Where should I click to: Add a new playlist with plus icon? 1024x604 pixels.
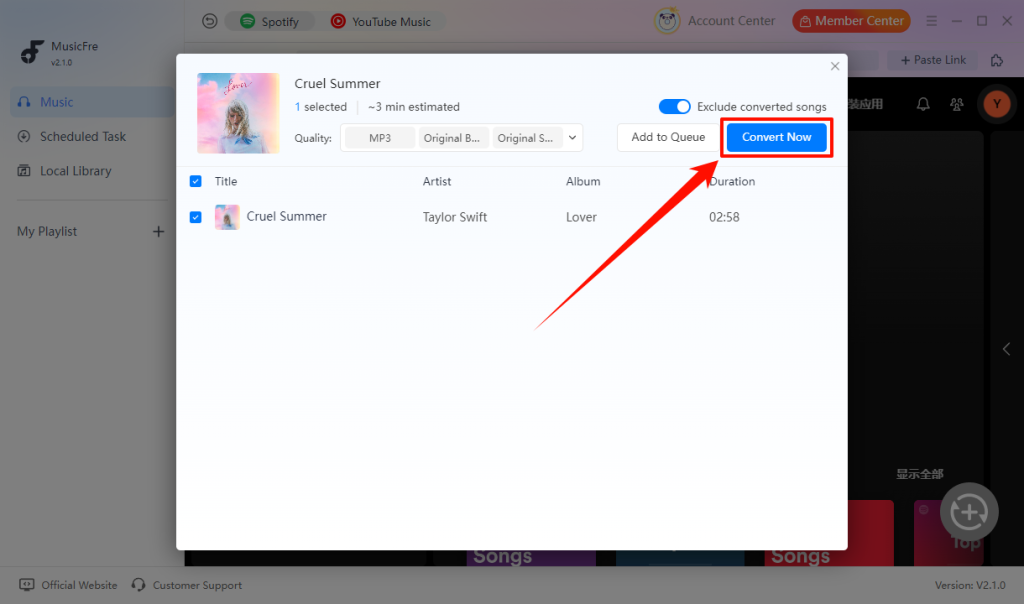click(158, 232)
